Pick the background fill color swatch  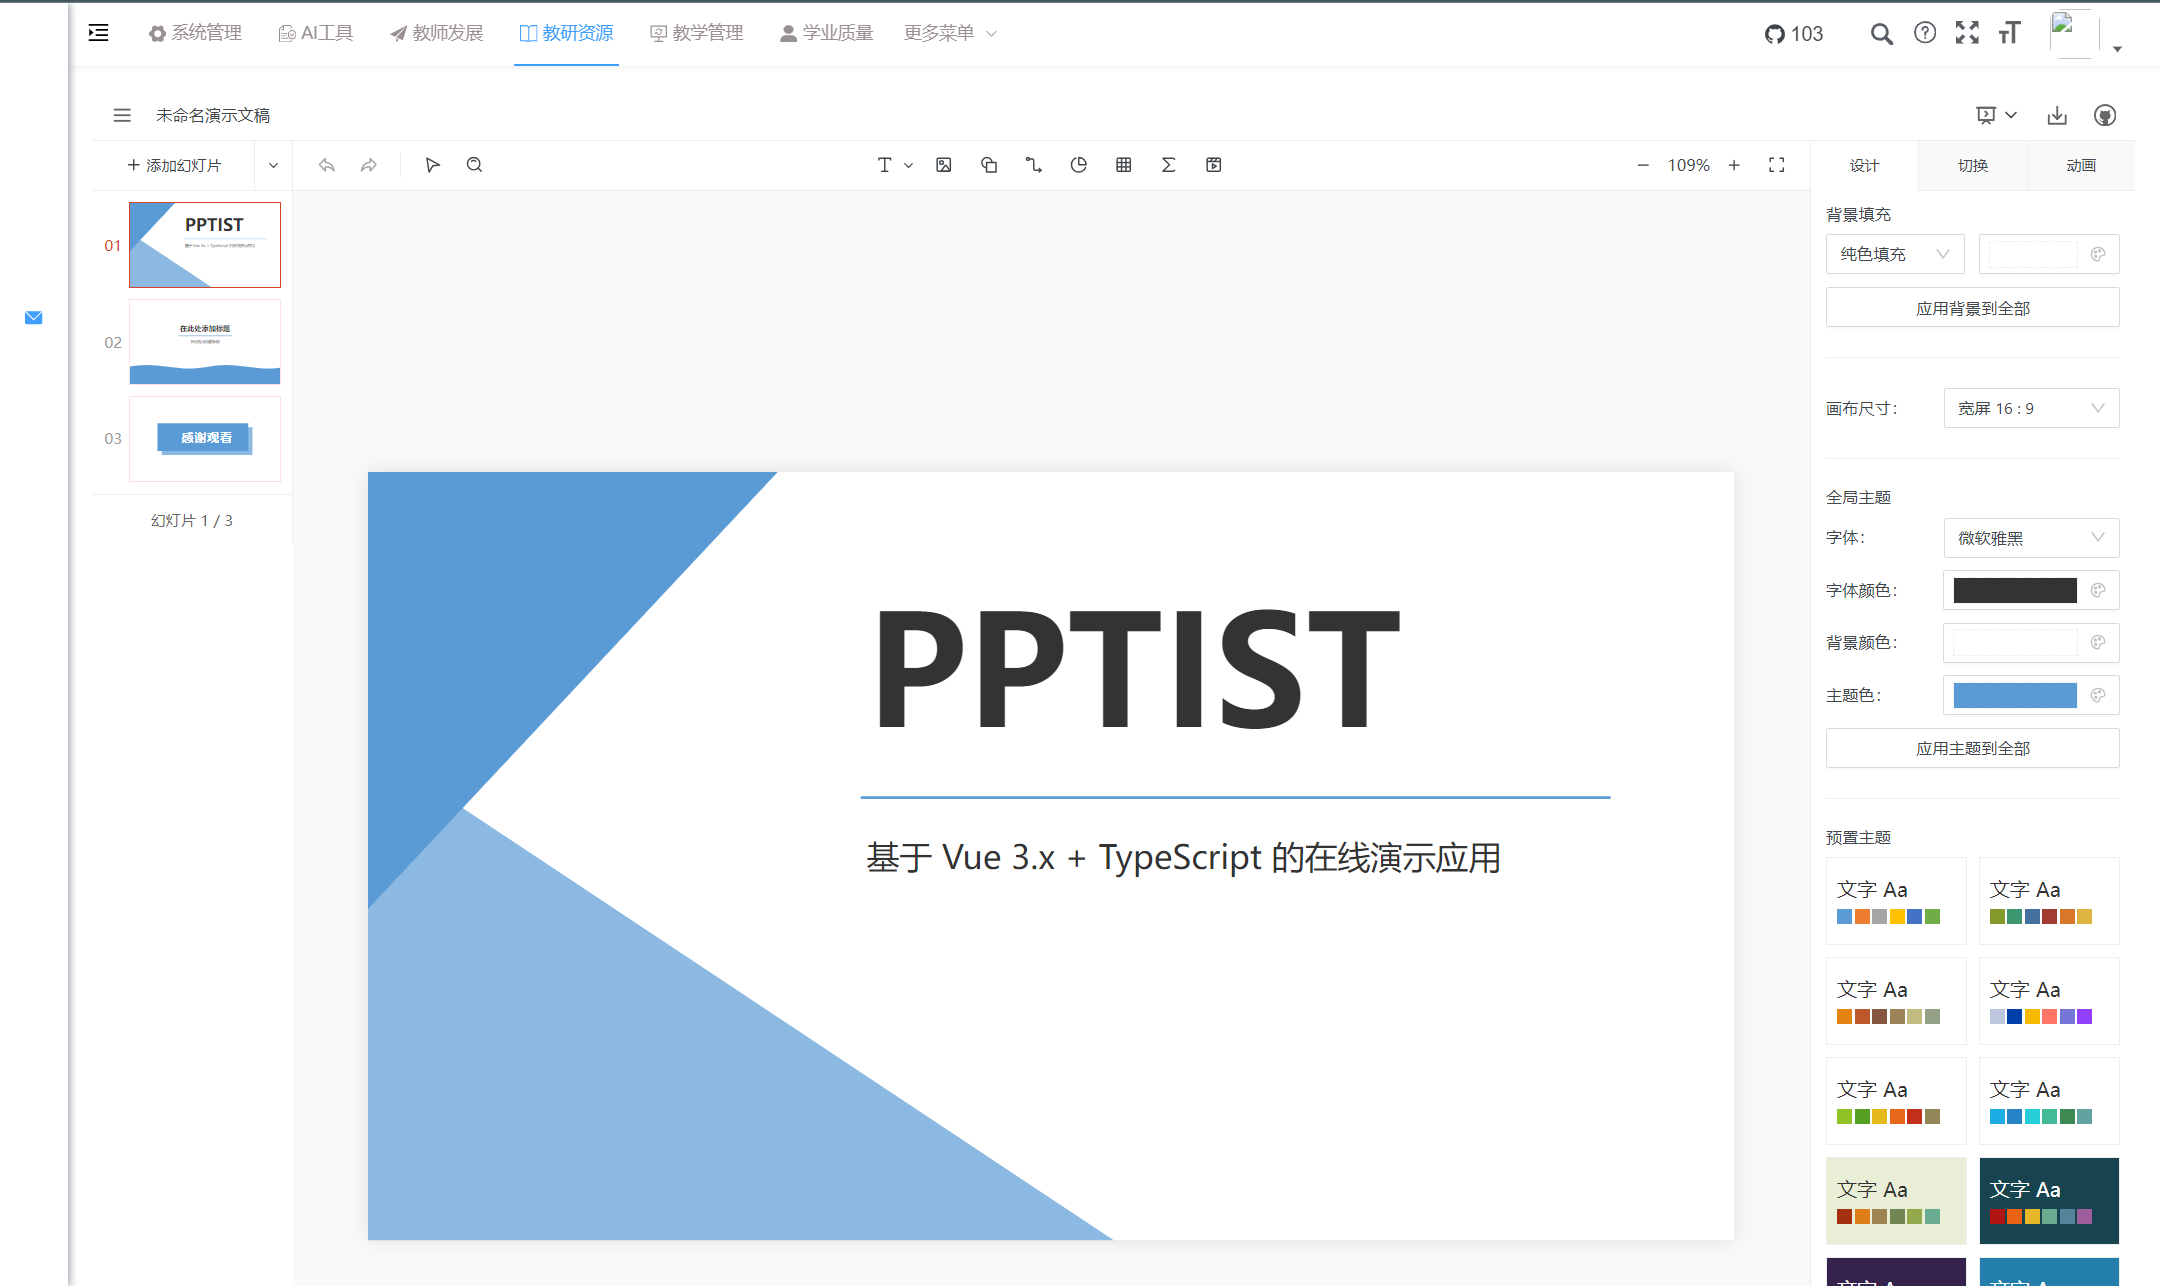[x=2033, y=254]
